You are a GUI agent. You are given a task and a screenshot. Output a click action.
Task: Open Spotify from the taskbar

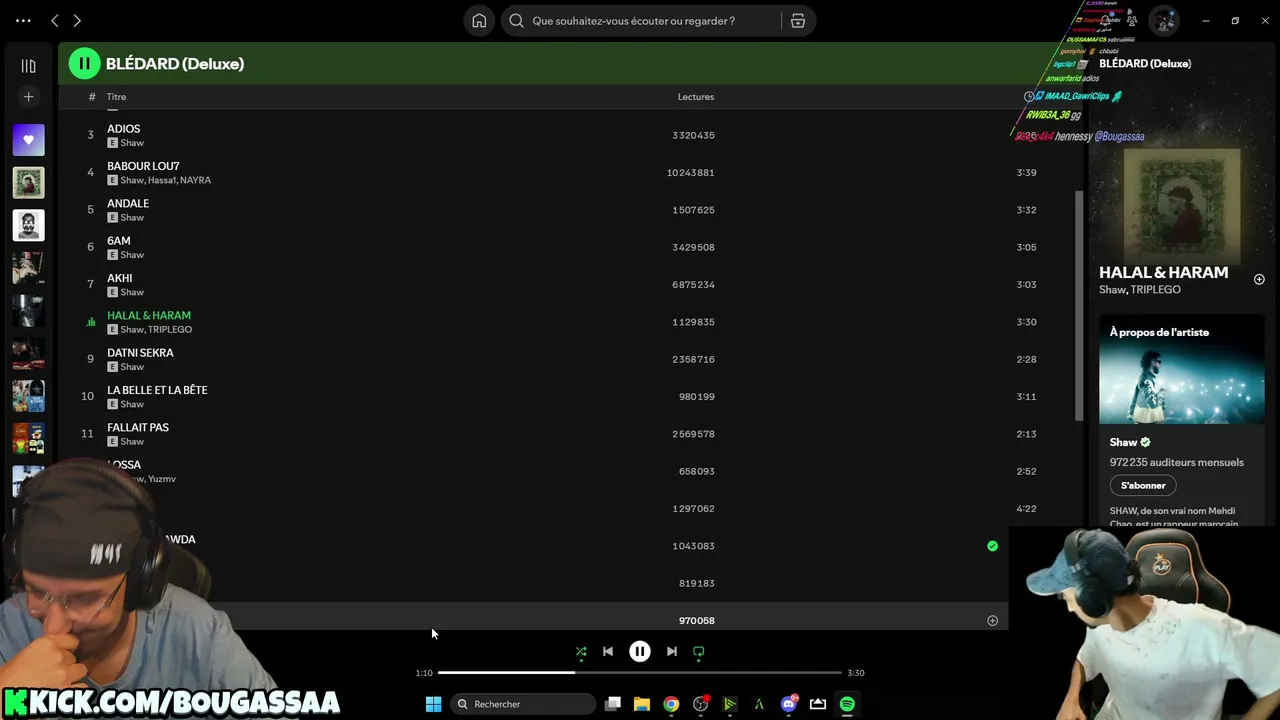click(x=847, y=704)
